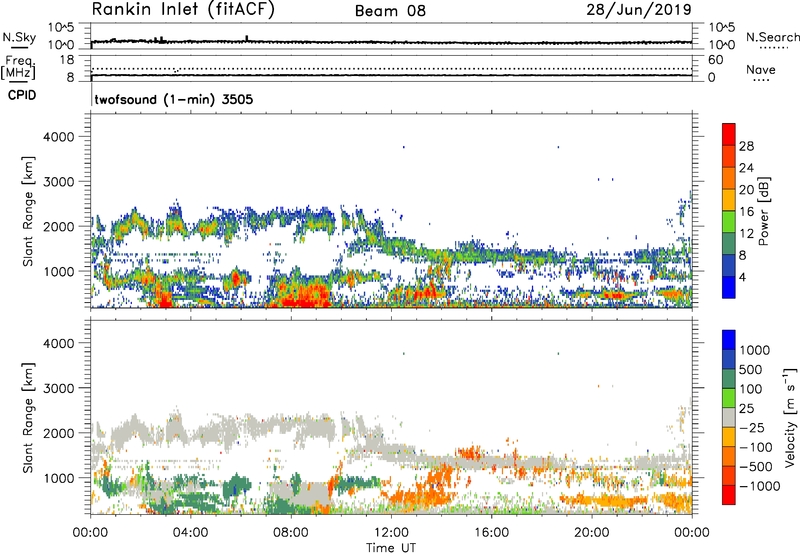Viewport: 800px width, 554px height.
Task: Select the '-500' velocity colorbar label
Action: tap(756, 467)
